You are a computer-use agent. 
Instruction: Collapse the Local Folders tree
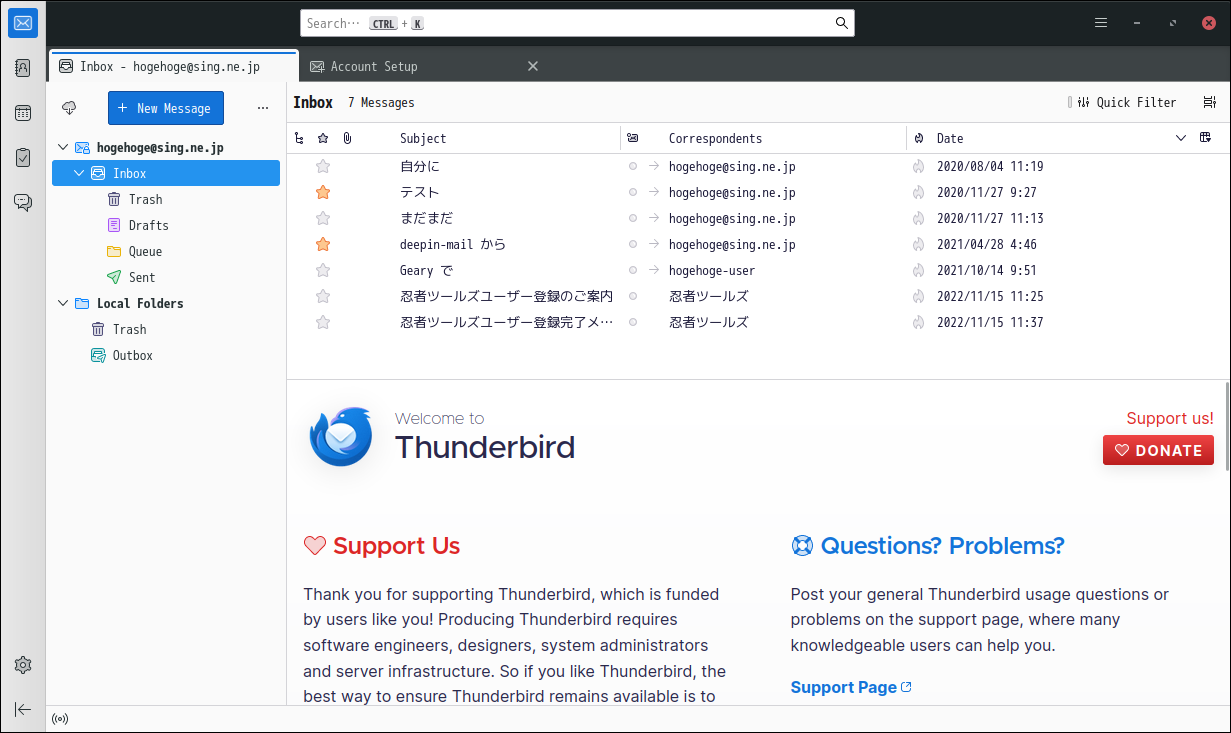63,303
